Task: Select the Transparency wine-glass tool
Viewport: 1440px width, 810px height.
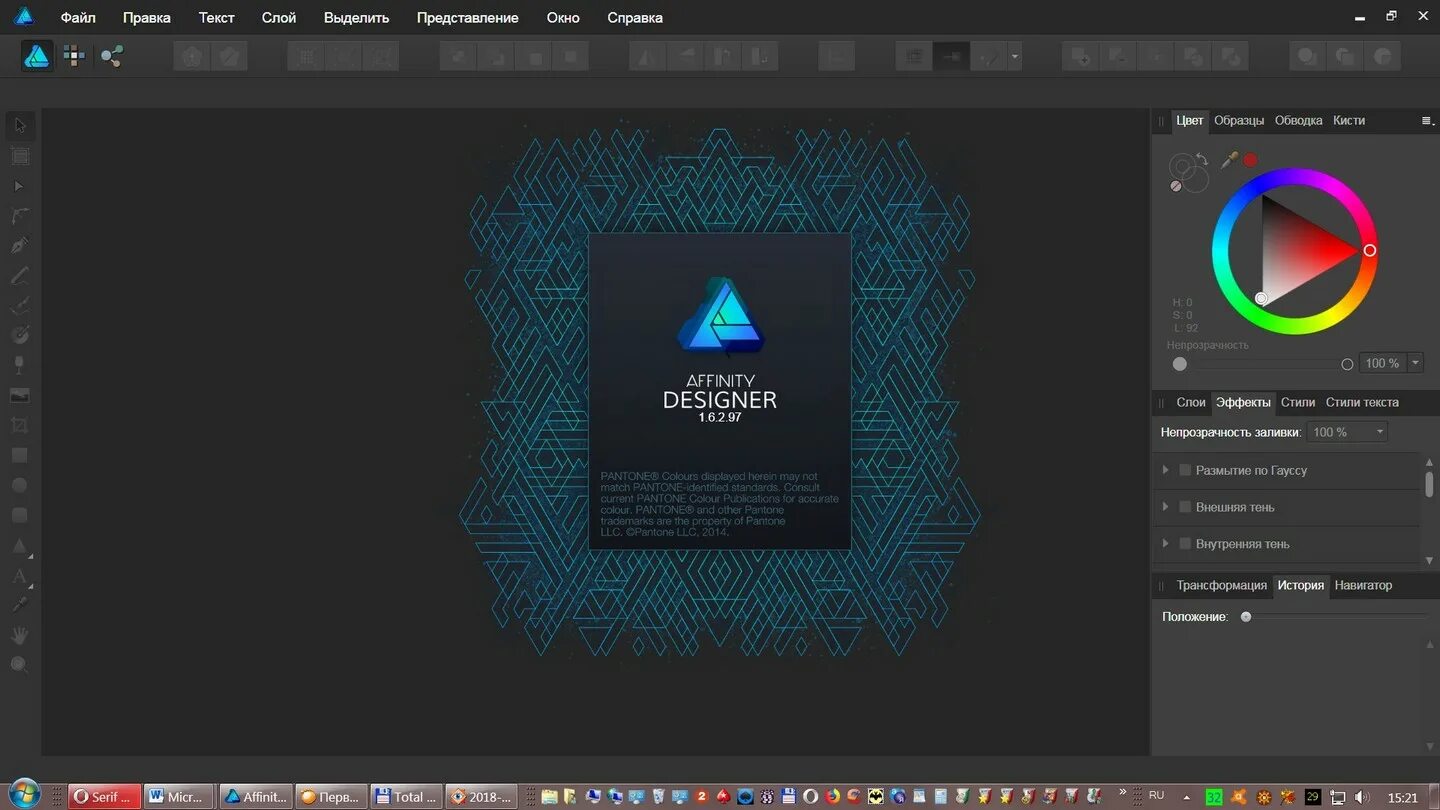Action: click(19, 365)
